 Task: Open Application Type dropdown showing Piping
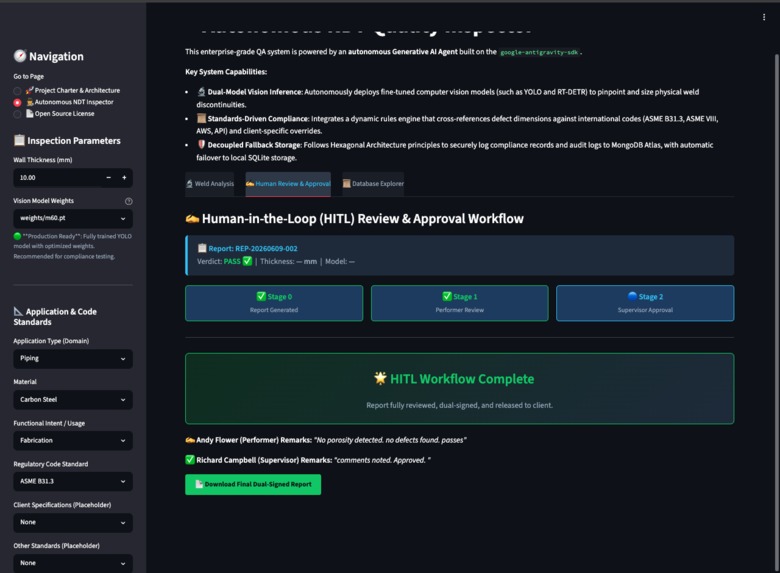click(73, 359)
